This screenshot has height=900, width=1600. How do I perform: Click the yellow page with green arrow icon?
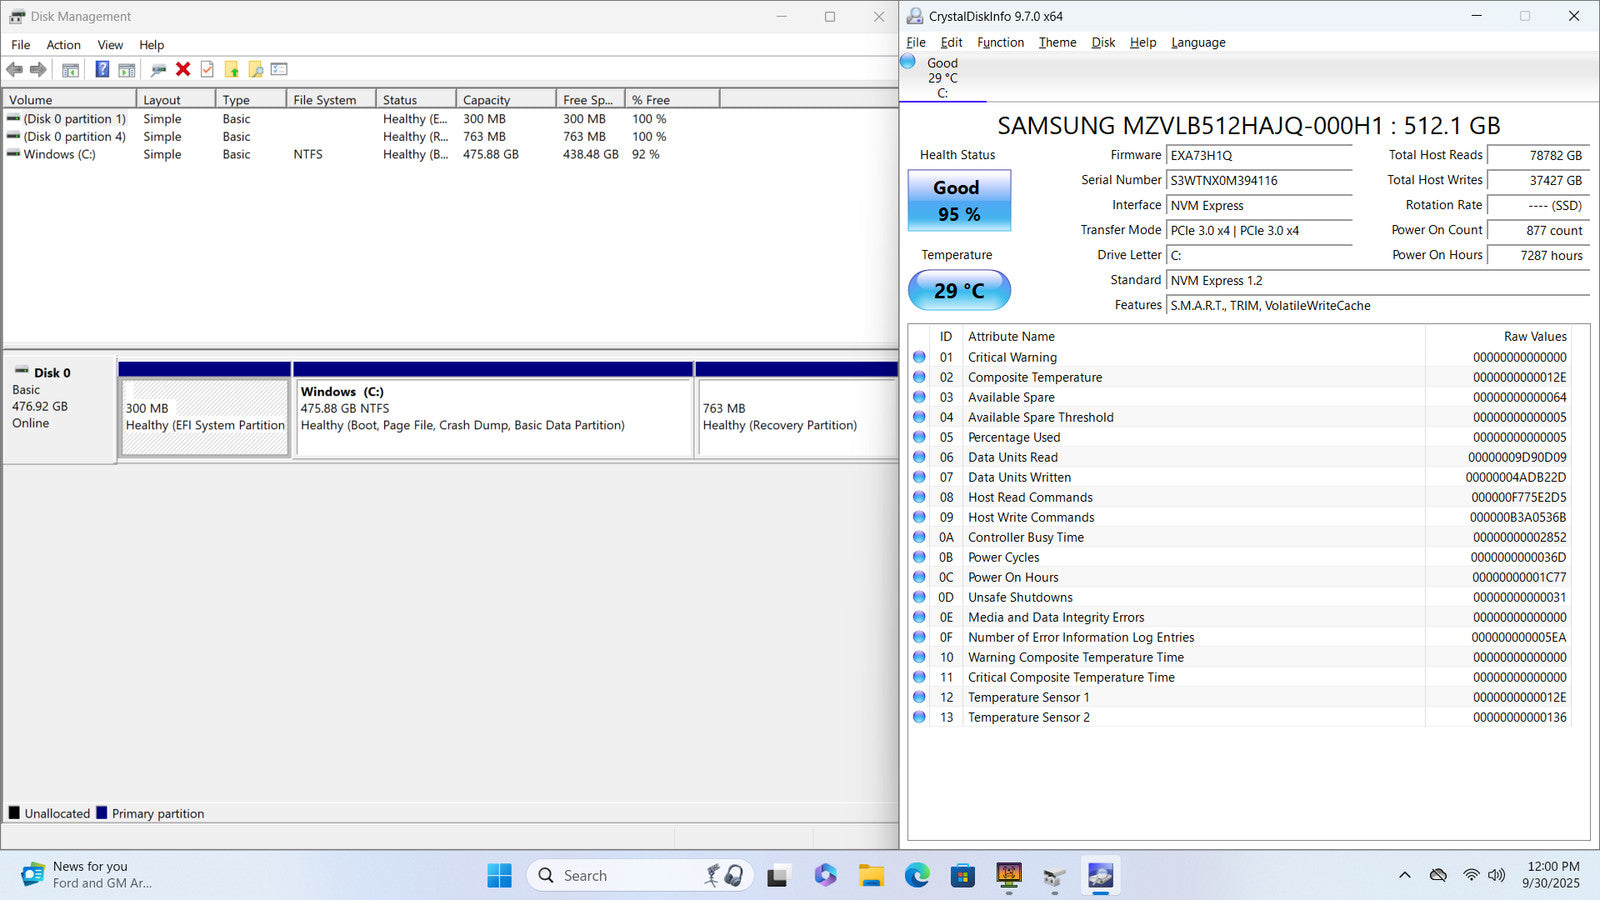tap(232, 69)
